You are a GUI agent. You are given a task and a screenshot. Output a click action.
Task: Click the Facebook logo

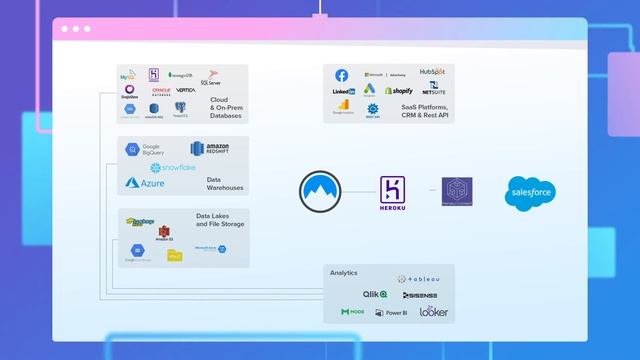tap(342, 76)
